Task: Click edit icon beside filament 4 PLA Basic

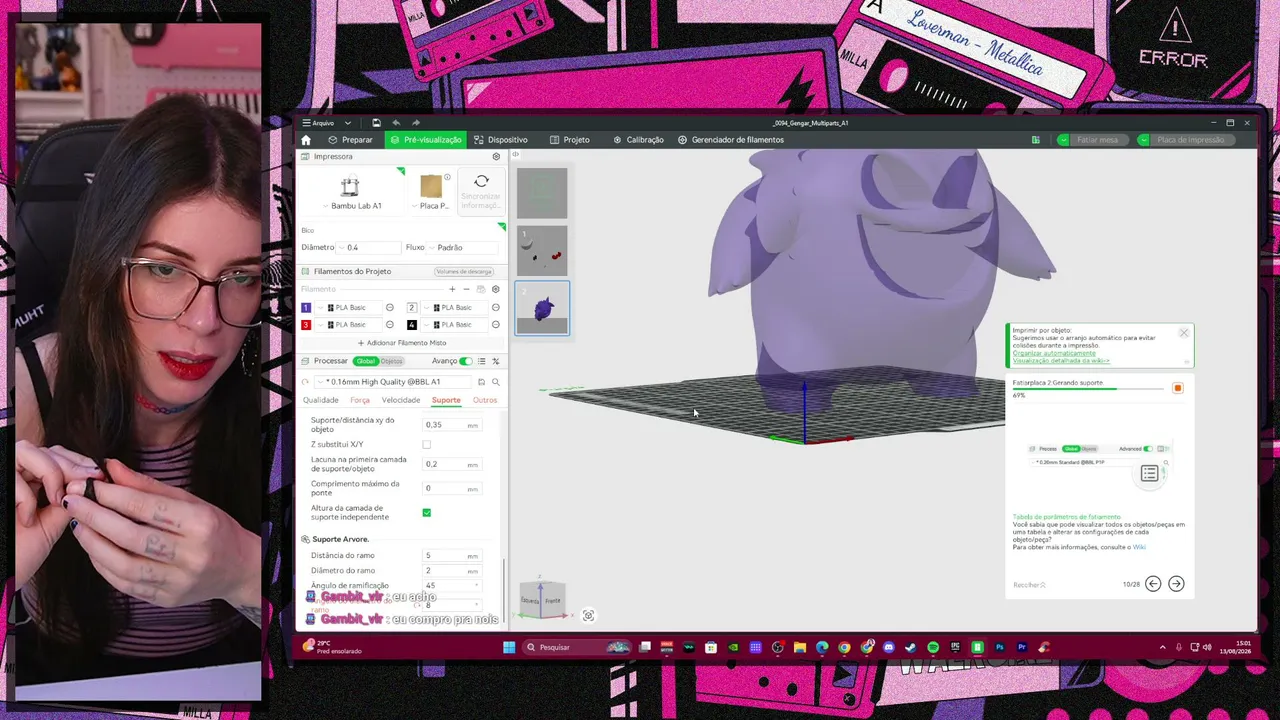Action: [x=495, y=325]
